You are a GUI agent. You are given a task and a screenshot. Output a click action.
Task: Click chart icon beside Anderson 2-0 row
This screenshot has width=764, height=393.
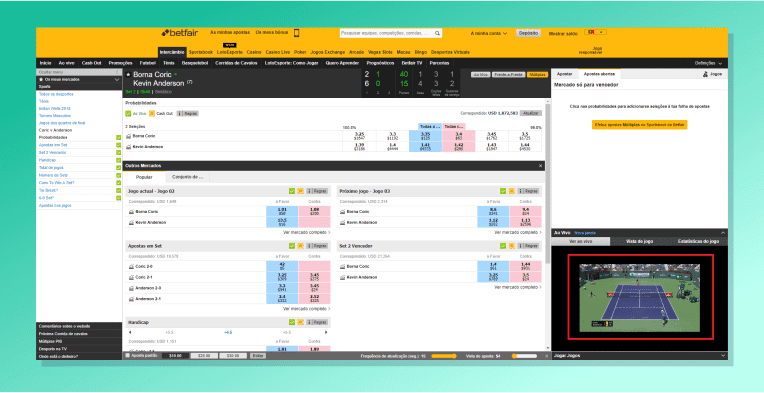[131, 288]
